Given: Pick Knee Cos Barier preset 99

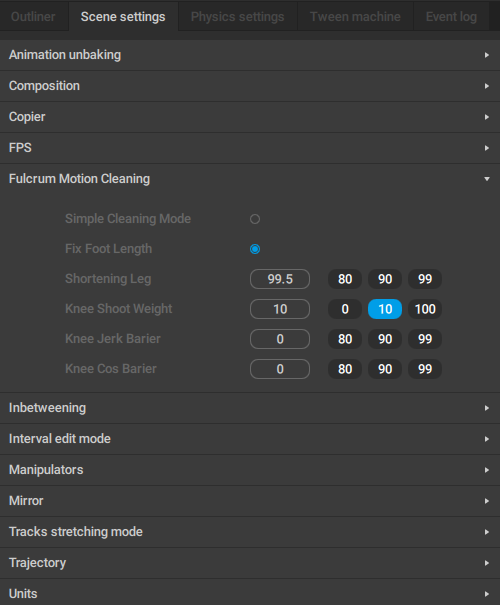Looking at the screenshot, I should (425, 369).
